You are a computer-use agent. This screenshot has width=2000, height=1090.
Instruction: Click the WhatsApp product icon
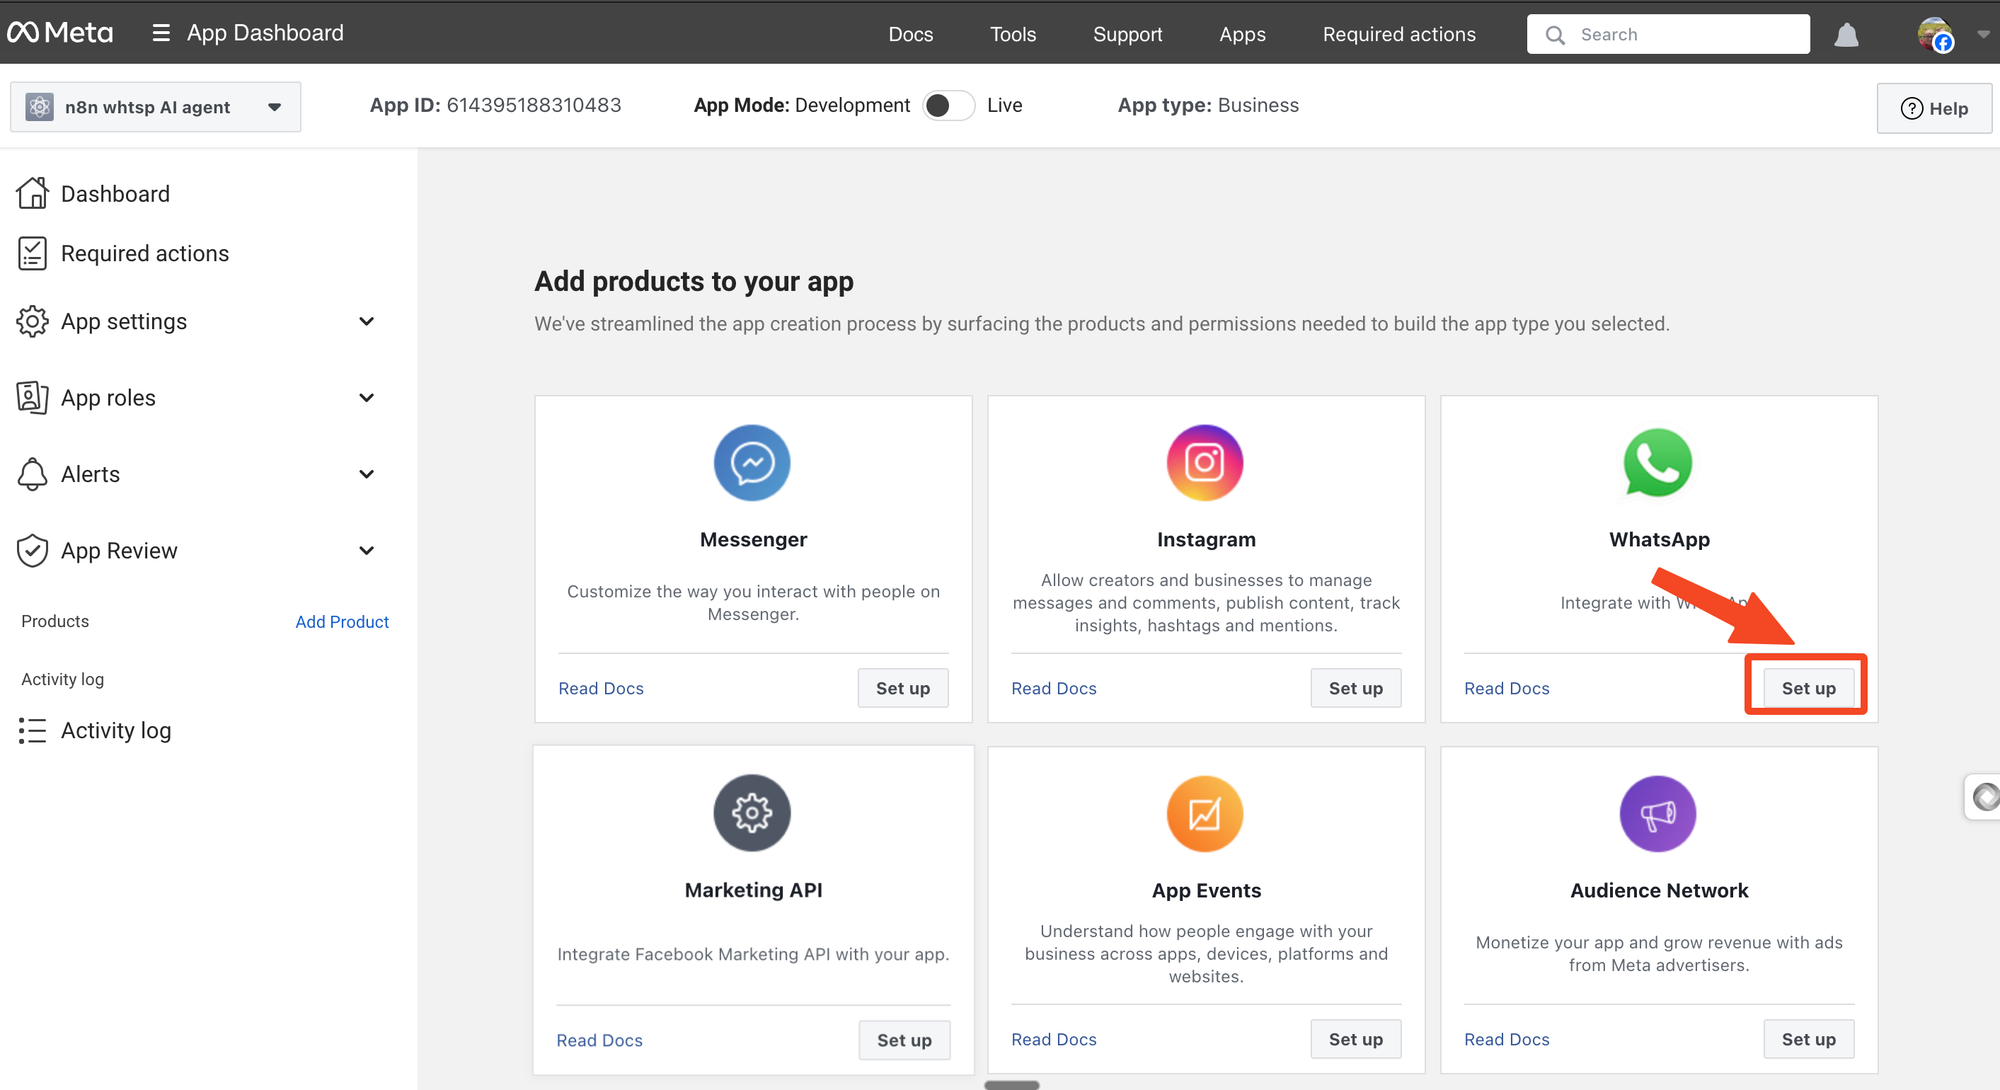pyautogui.click(x=1658, y=463)
